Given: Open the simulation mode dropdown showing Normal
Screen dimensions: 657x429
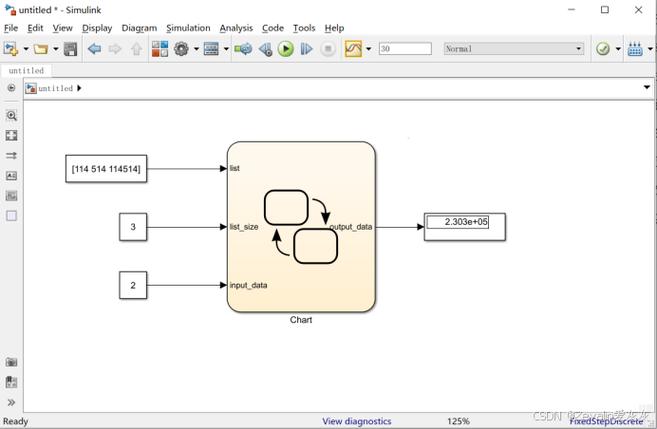Looking at the screenshot, I should click(512, 49).
